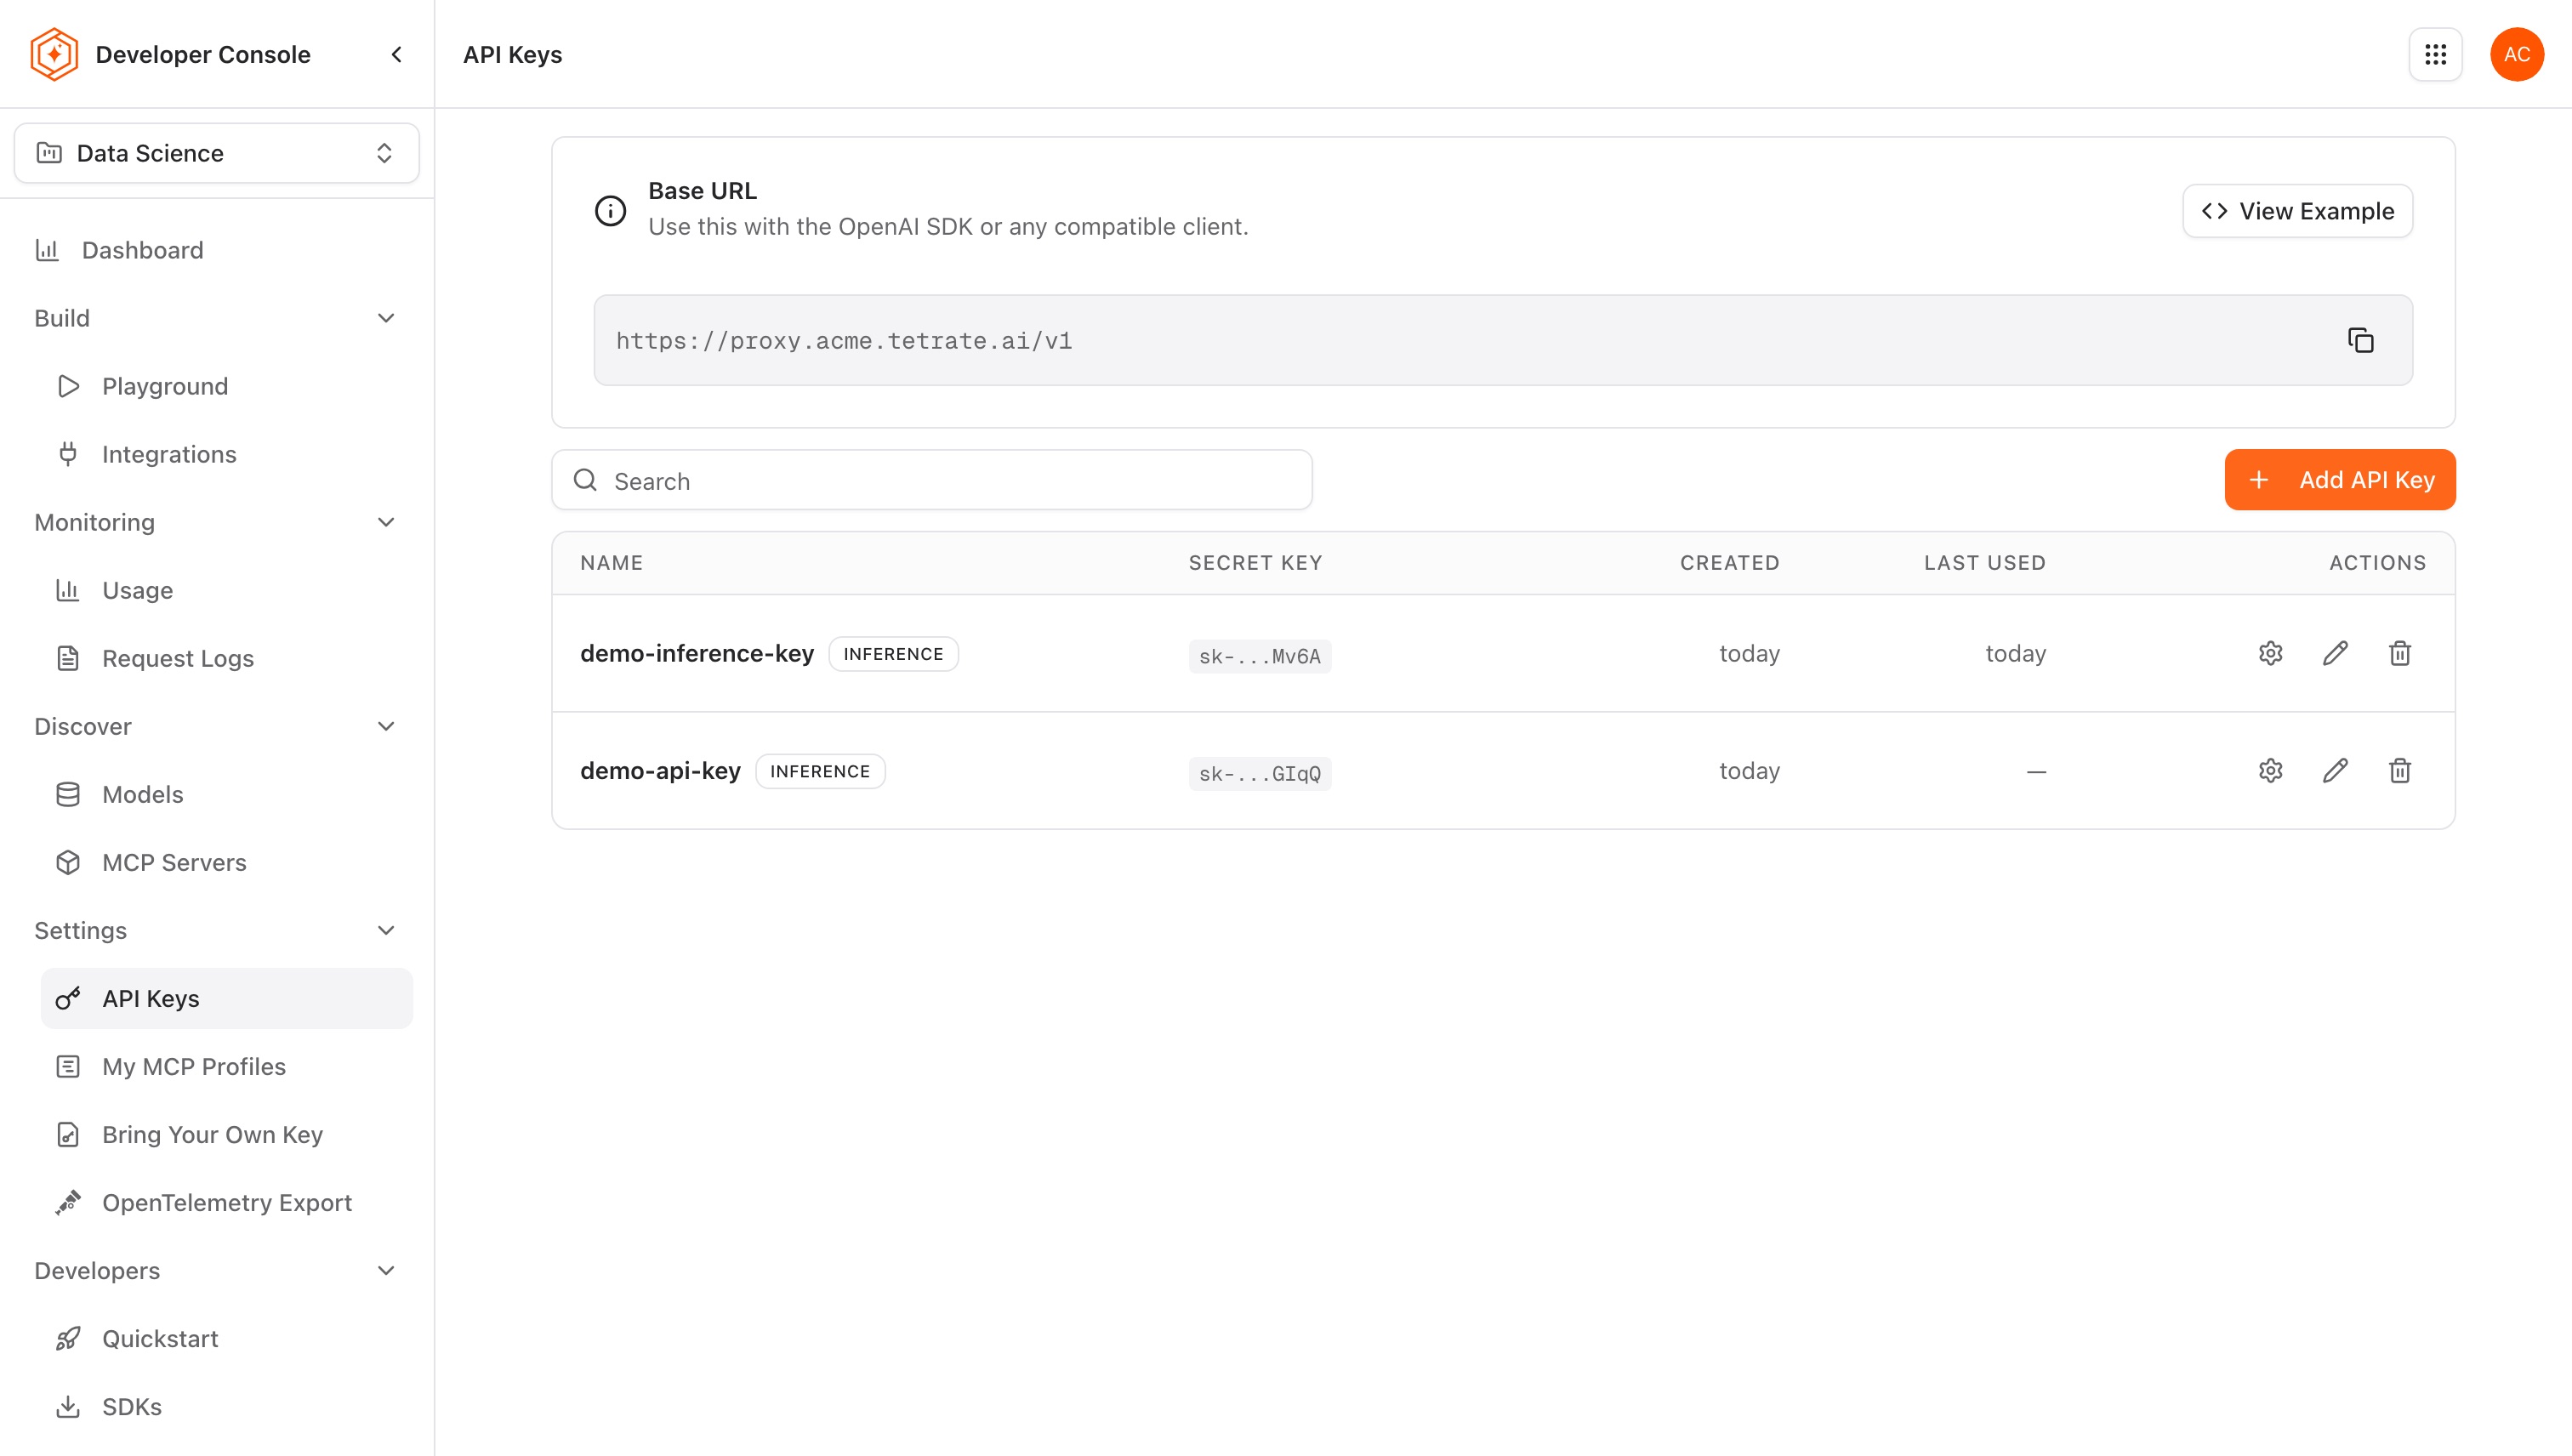2572x1456 pixels.
Task: Click the View Example button
Action: coord(2297,211)
